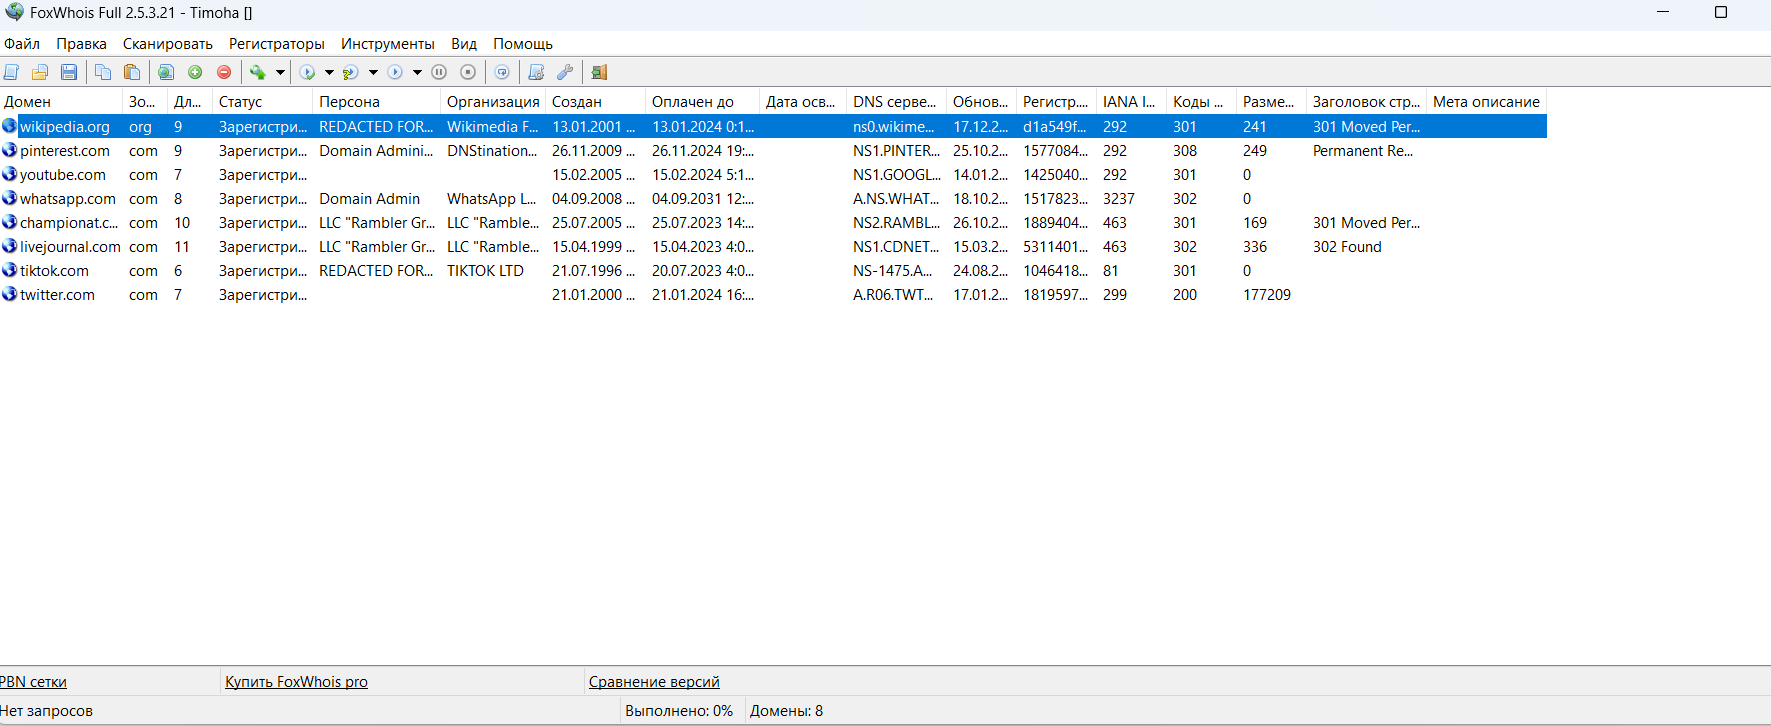The image size is (1771, 726).
Task: Click the Мета описание column header
Action: pyautogui.click(x=1486, y=102)
